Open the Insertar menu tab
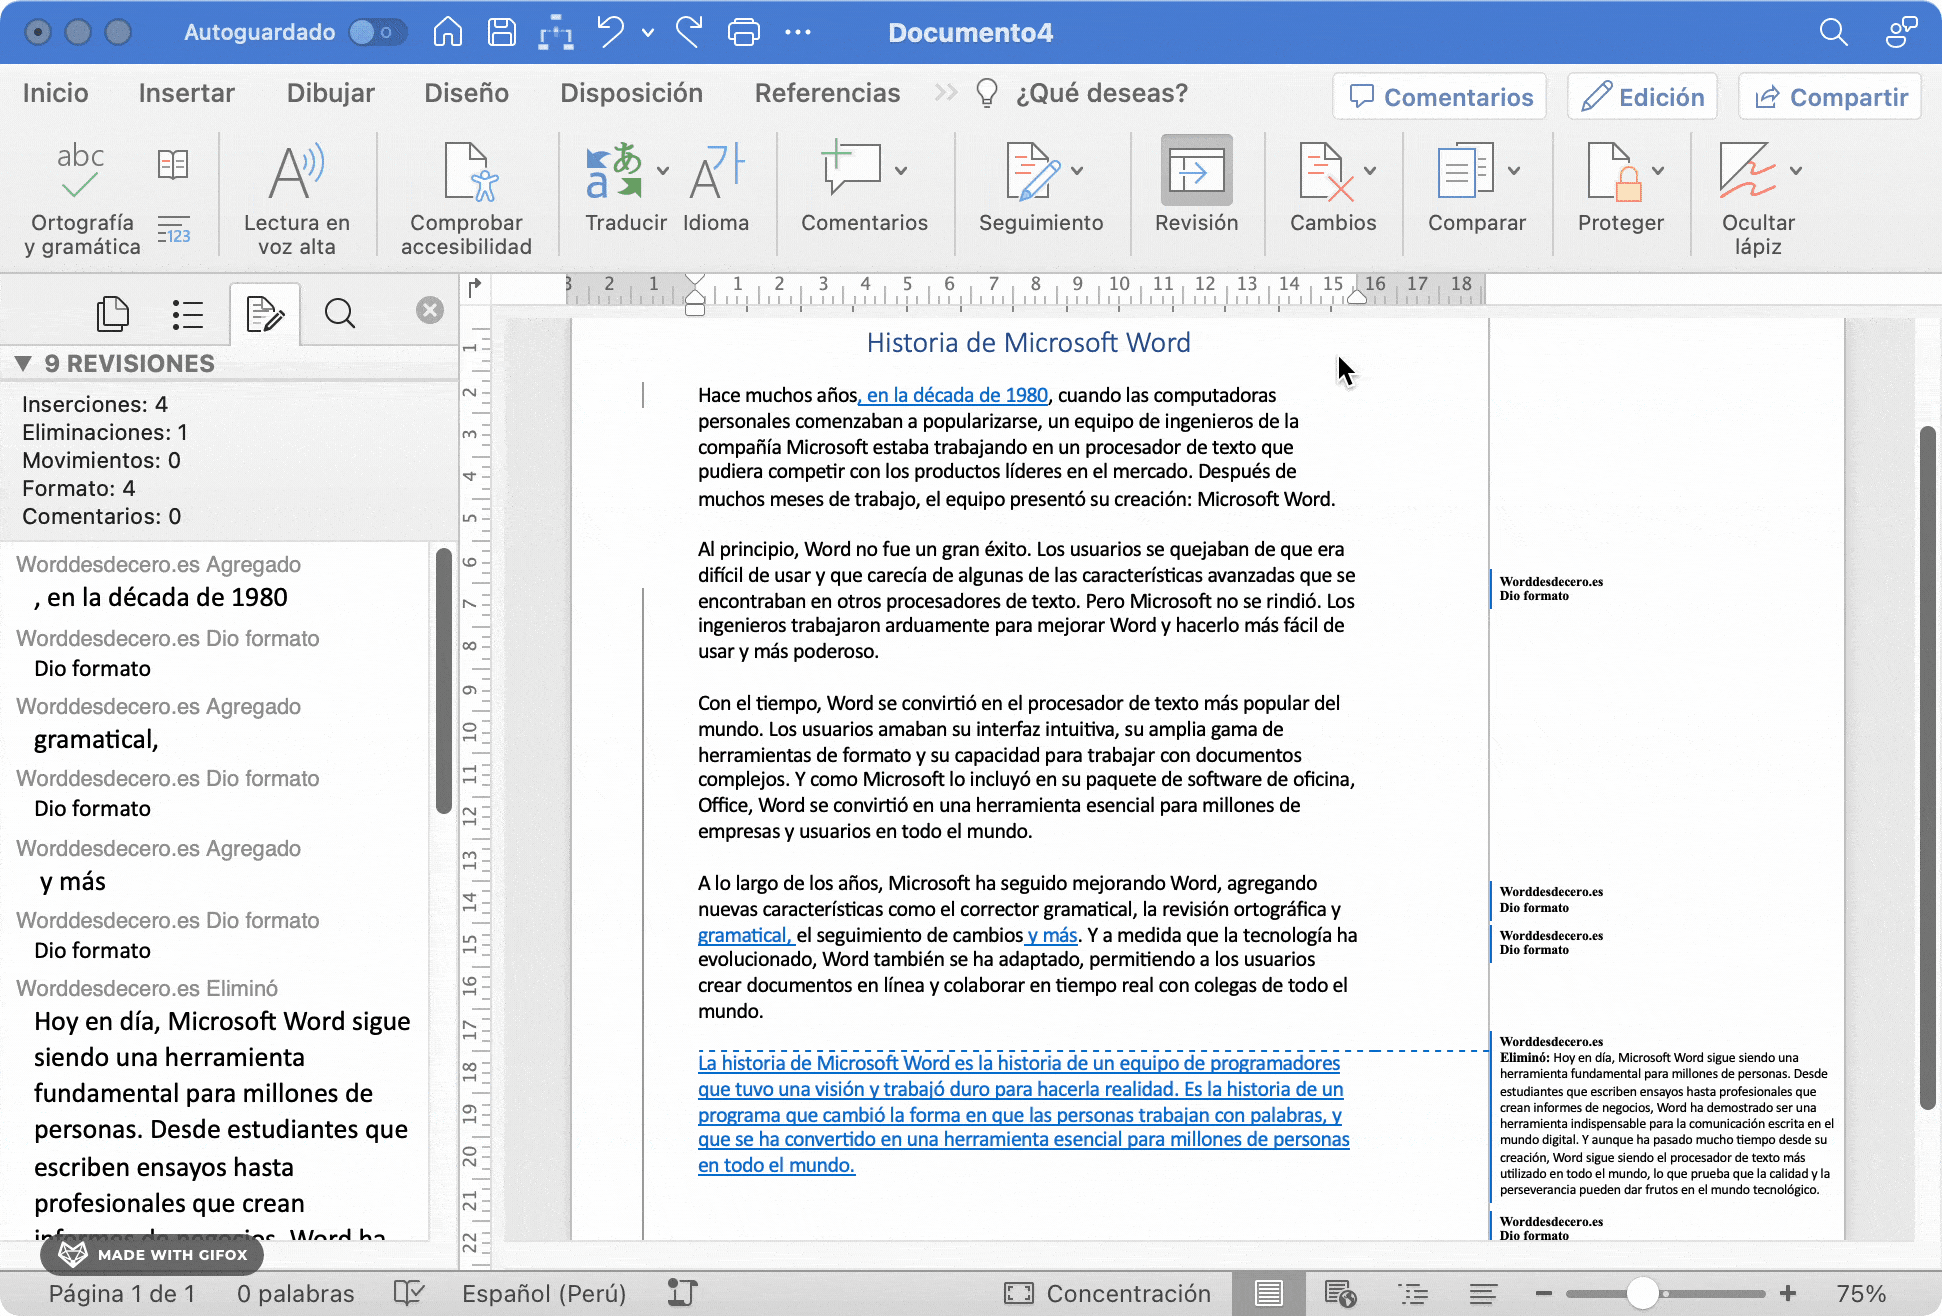This screenshot has width=1942, height=1316. pos(185,93)
